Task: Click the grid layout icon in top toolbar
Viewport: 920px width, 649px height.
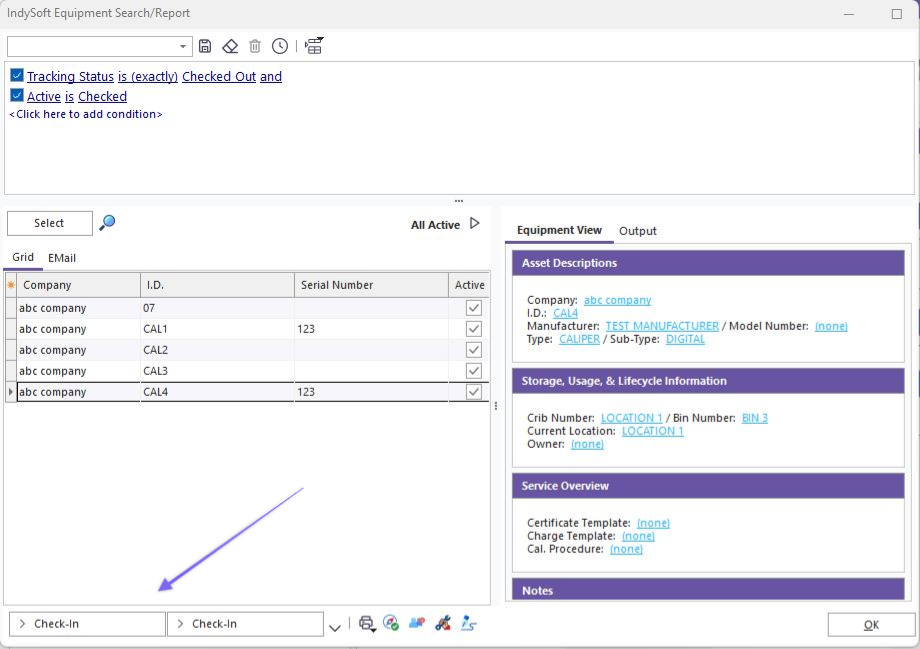Action: pos(314,46)
